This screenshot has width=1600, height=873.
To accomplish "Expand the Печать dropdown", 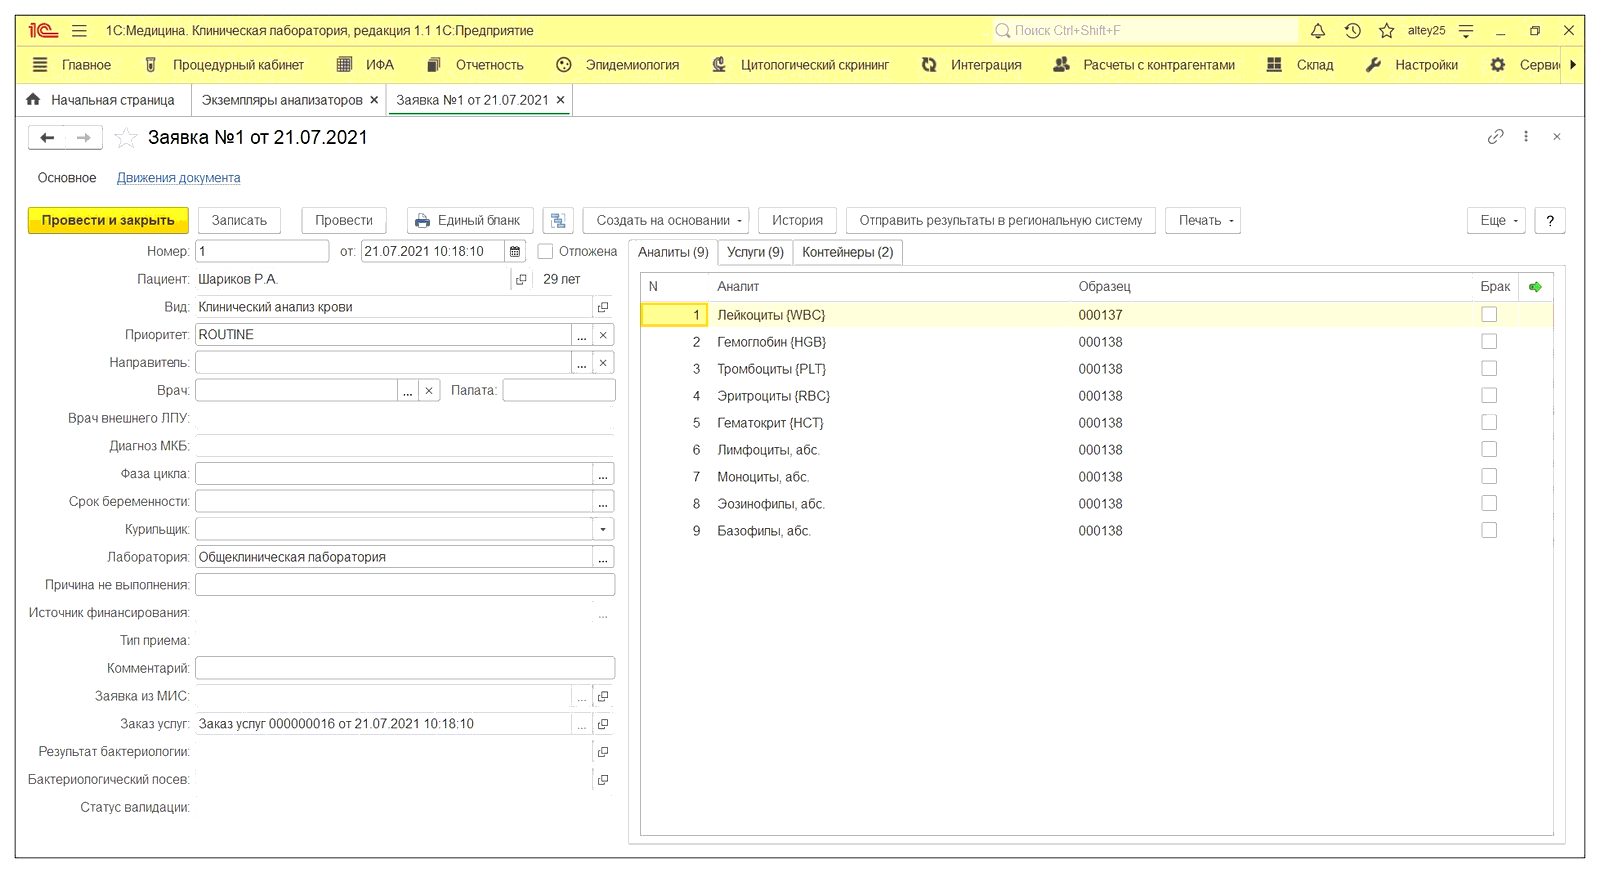I will pos(1203,221).
